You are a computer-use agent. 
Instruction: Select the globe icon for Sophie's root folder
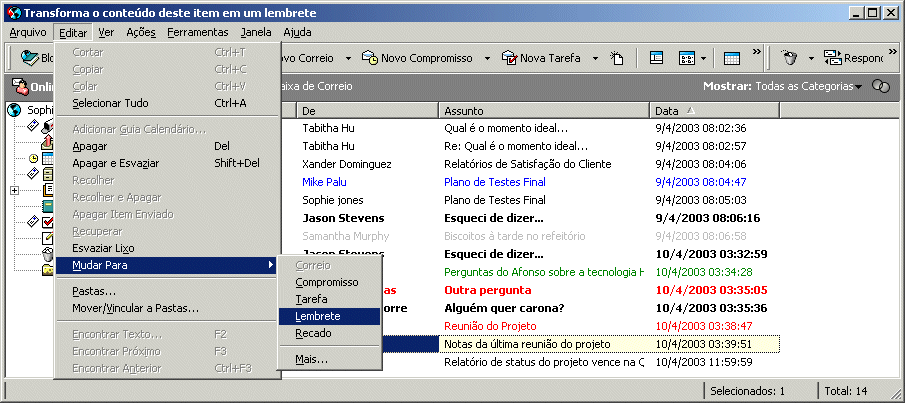pos(14,110)
